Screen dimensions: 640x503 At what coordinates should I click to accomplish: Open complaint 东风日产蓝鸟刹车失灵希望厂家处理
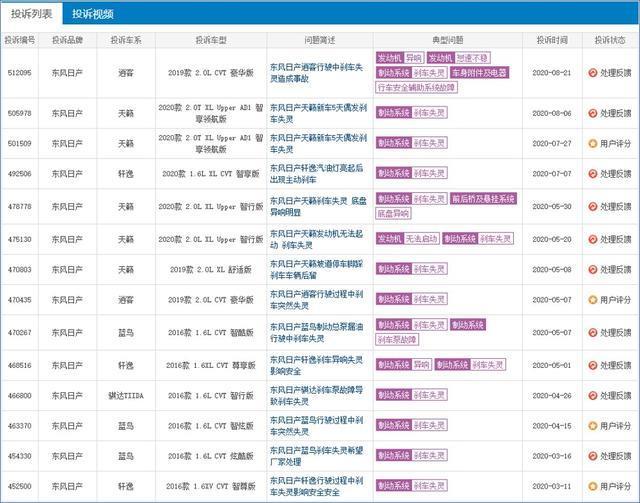click(317, 456)
